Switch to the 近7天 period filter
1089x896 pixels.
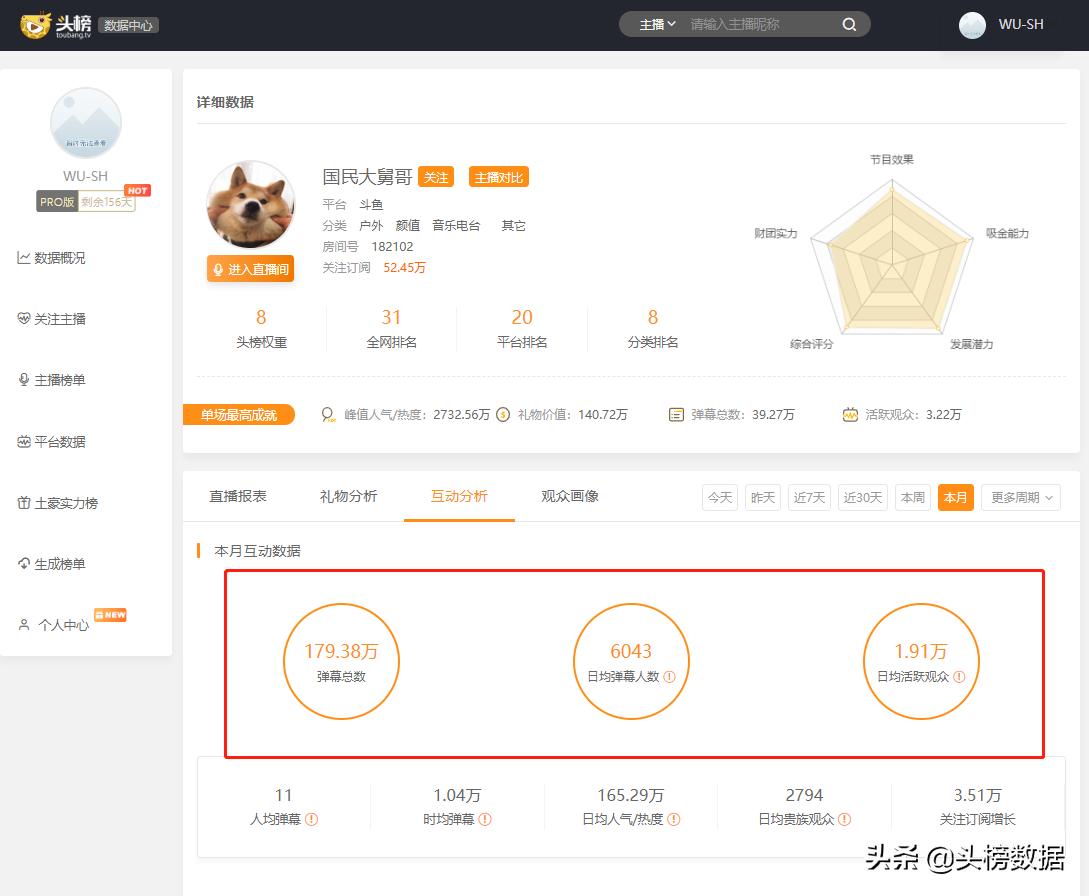[x=809, y=497]
